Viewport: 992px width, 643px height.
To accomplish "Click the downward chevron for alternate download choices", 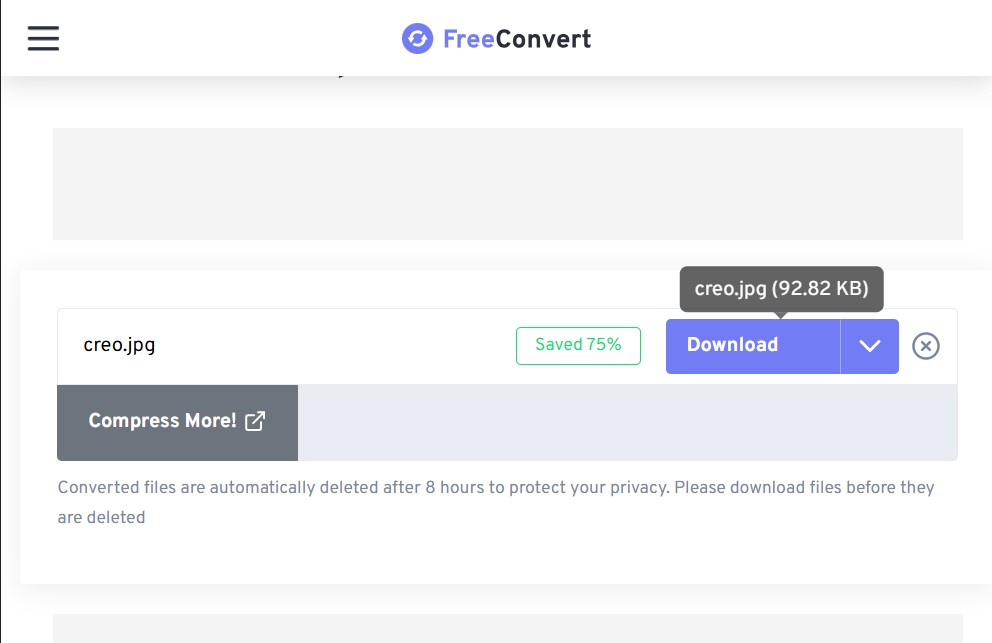I will click(x=869, y=346).
